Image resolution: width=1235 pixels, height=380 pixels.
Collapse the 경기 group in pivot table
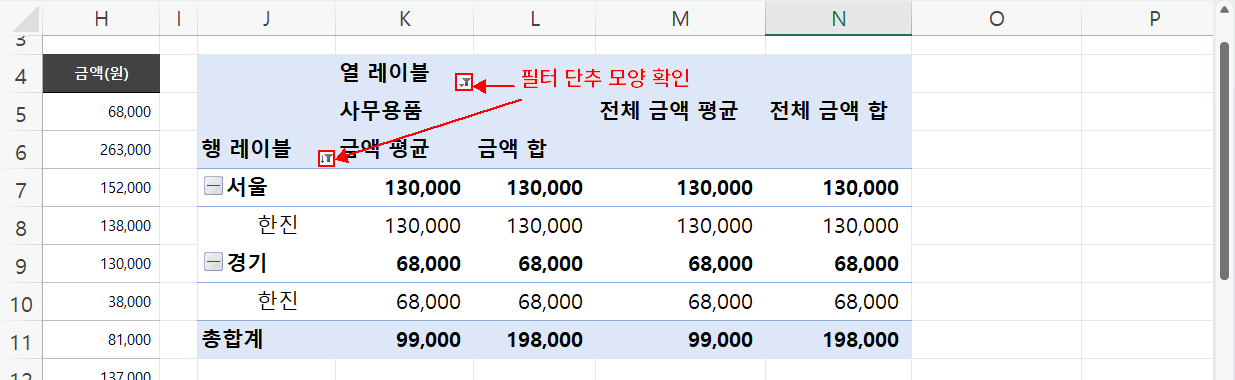tap(212, 262)
